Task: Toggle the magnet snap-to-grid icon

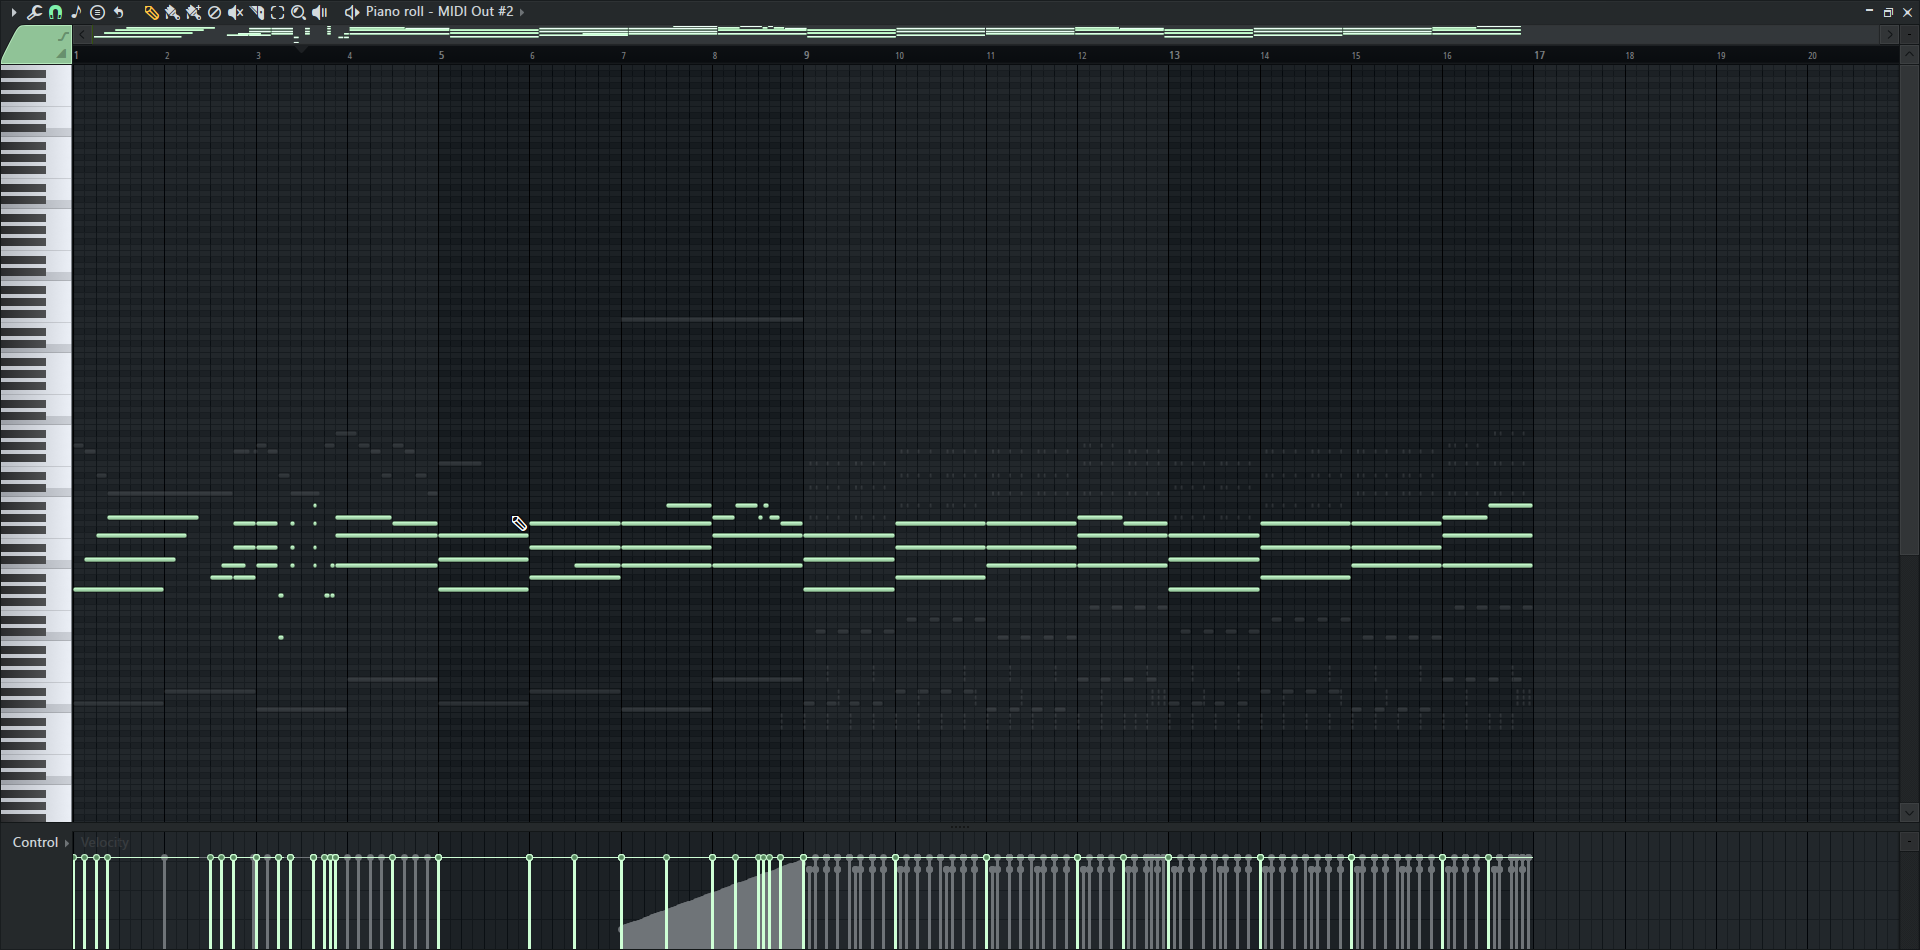Action: [x=56, y=12]
